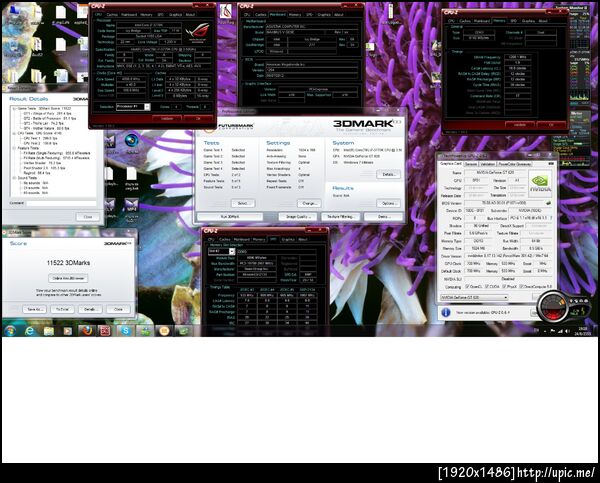Click the Action Center flag tray icon

(x=552, y=331)
